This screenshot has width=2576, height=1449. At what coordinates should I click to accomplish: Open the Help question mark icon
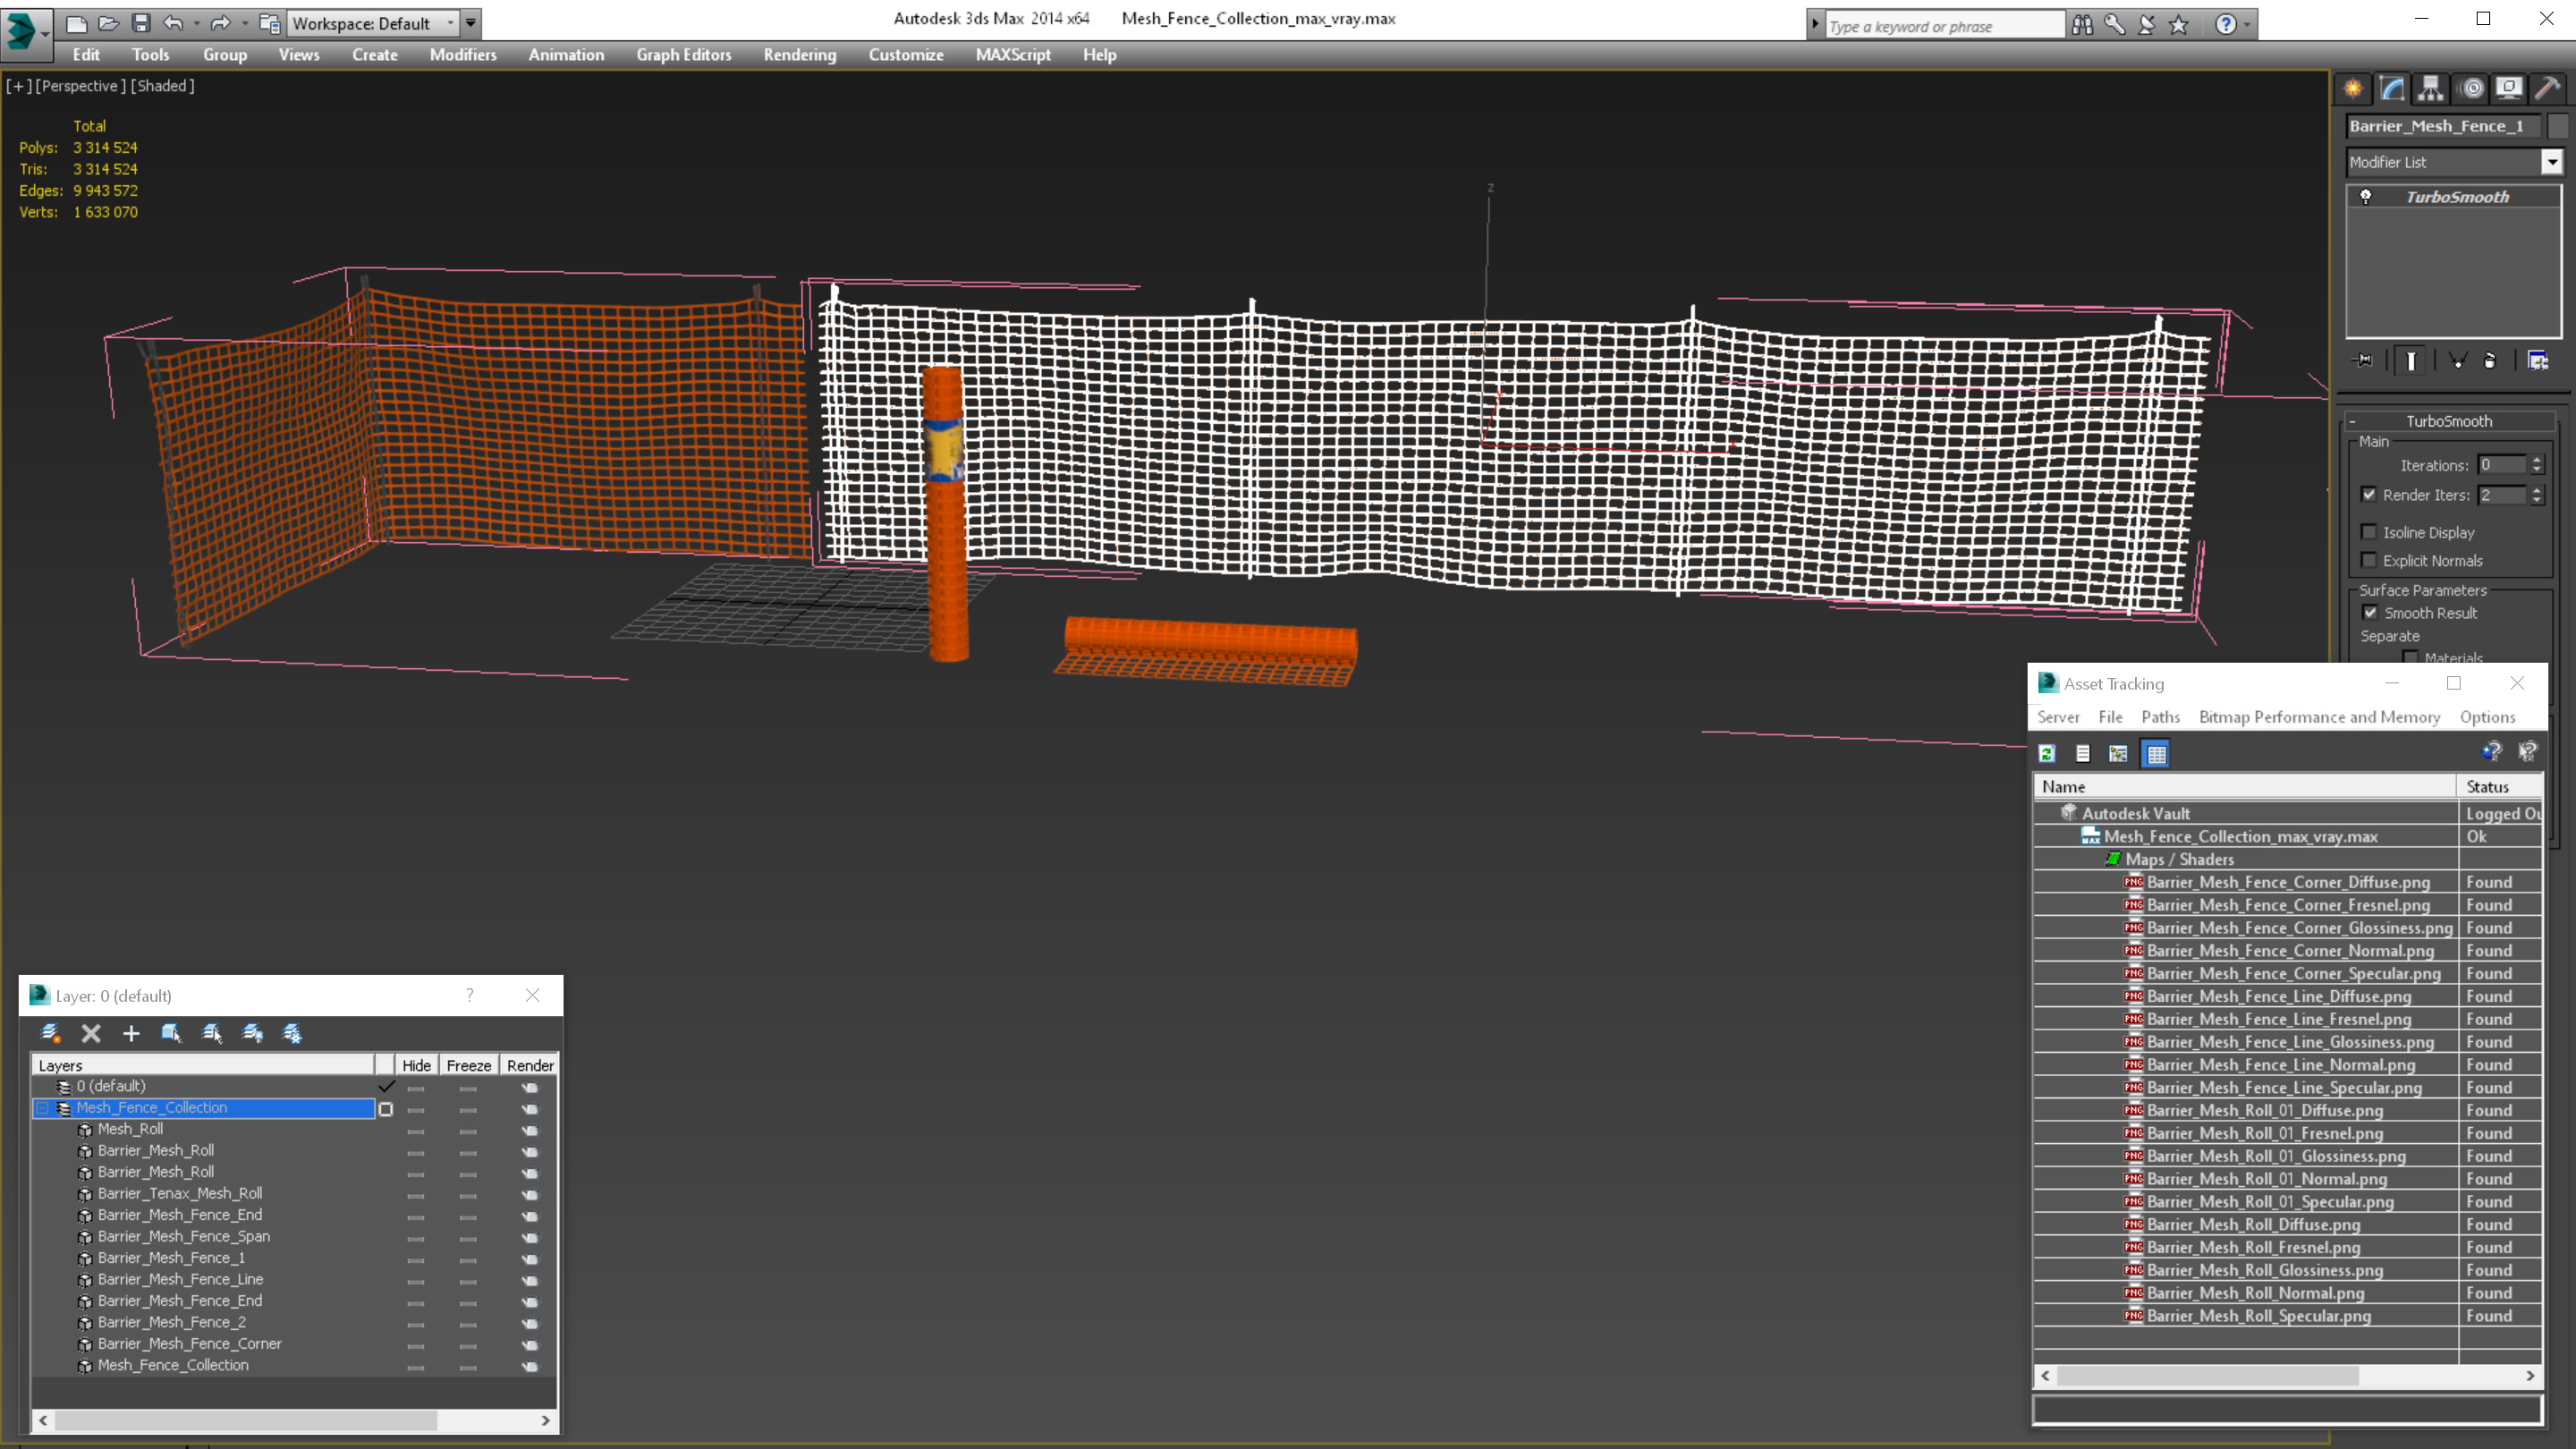click(x=2225, y=24)
